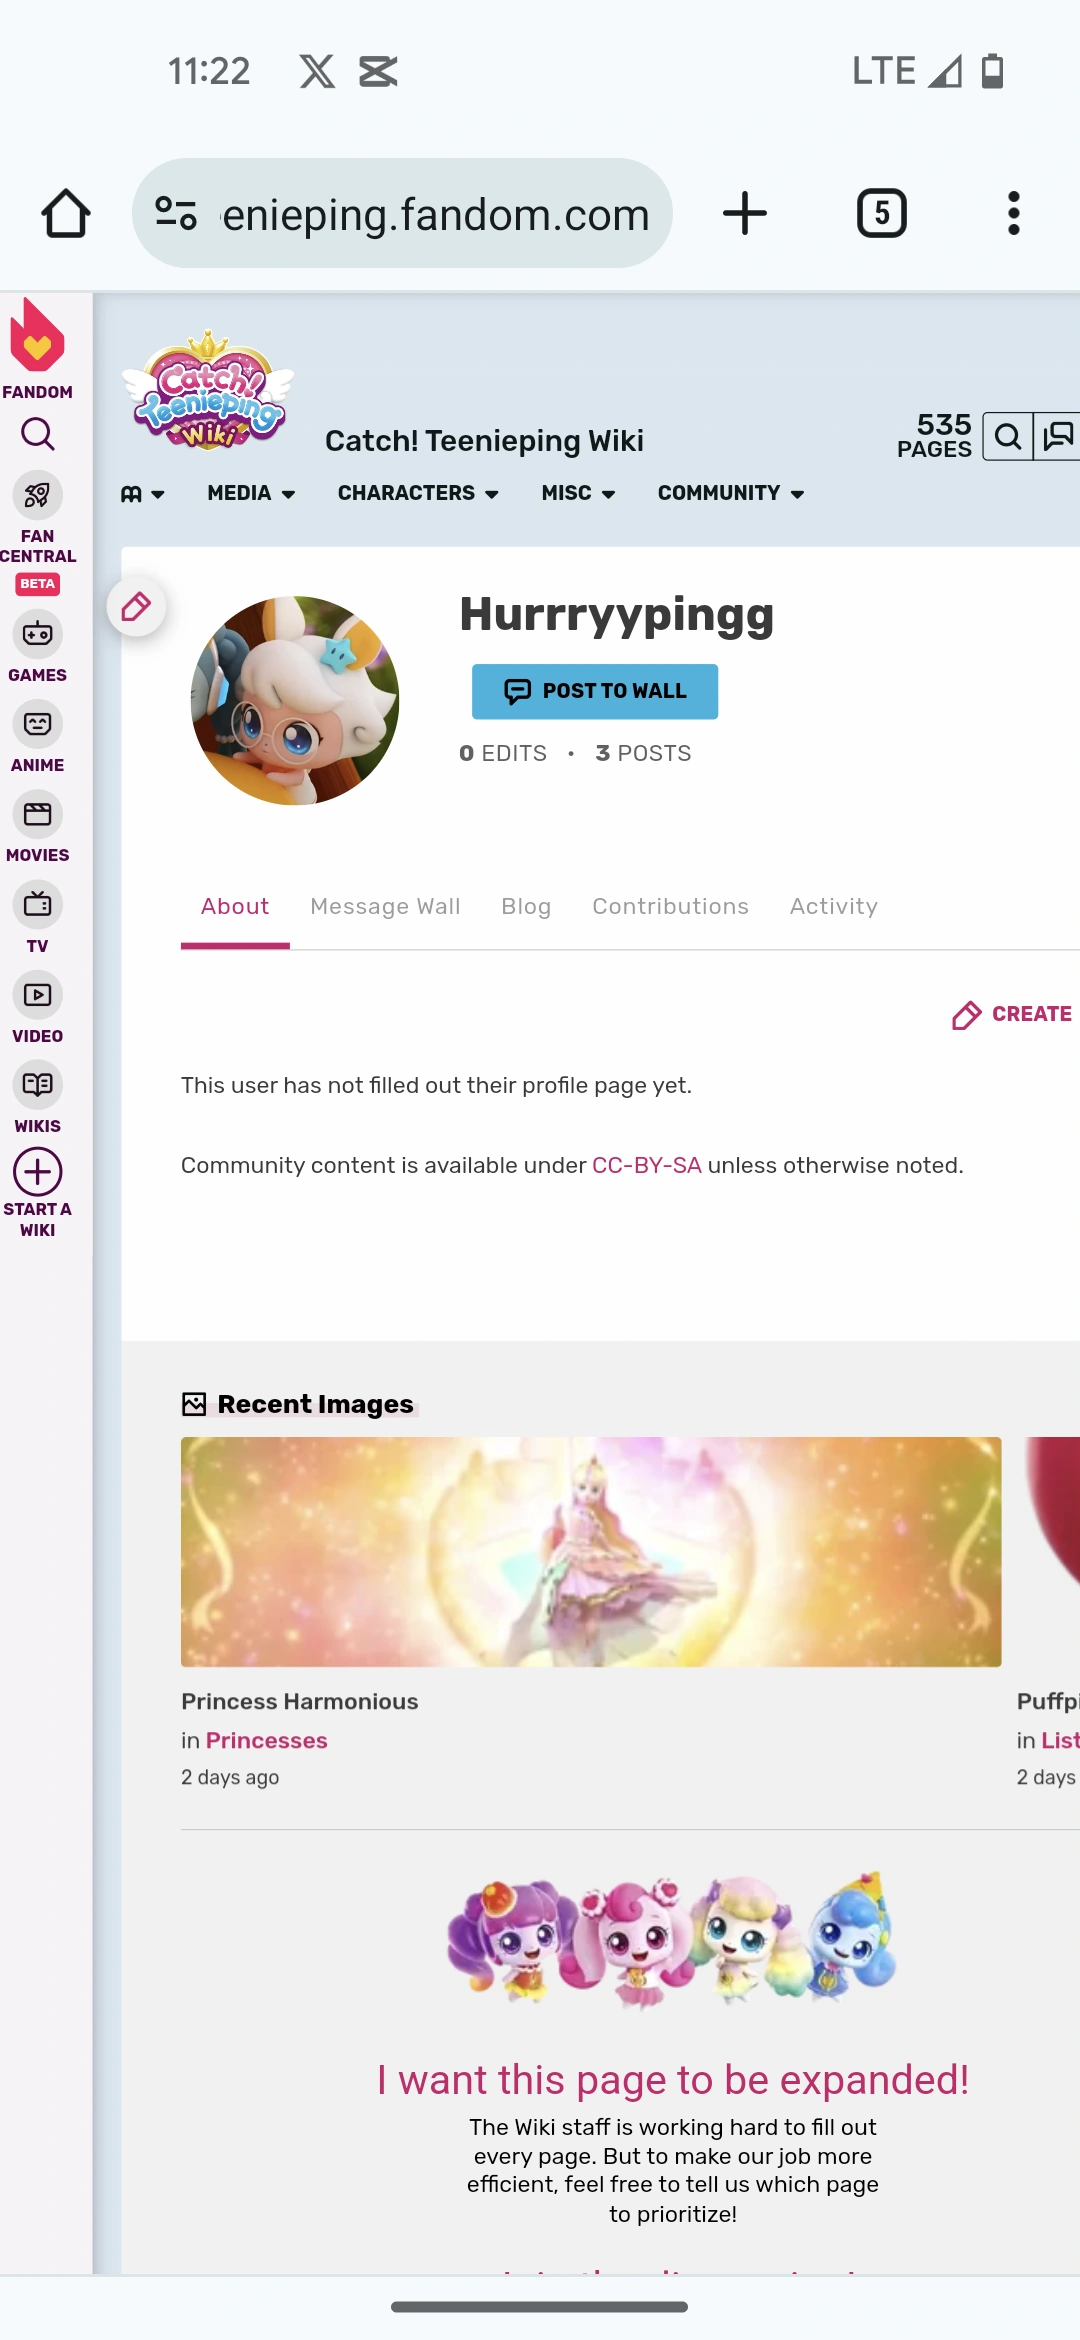The width and height of the screenshot is (1080, 2340).
Task: Tap the browser address bar
Action: (402, 213)
